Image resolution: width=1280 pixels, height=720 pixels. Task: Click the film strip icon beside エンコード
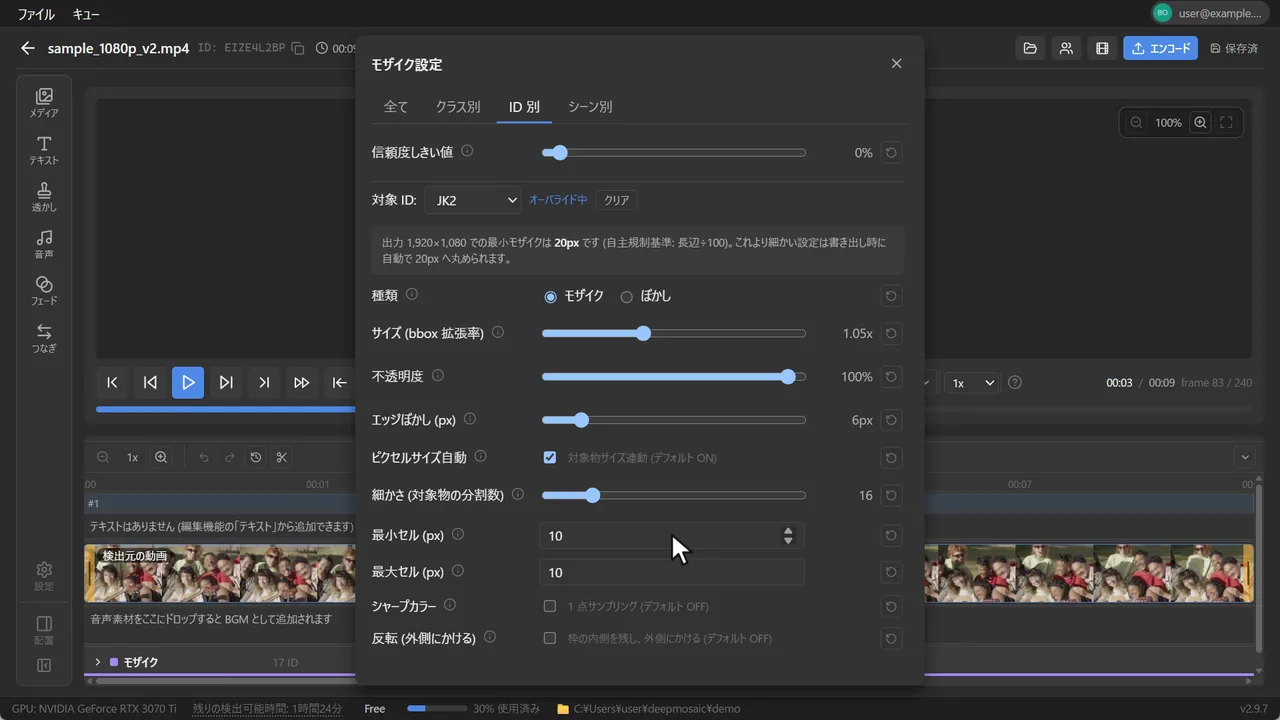click(x=1102, y=48)
